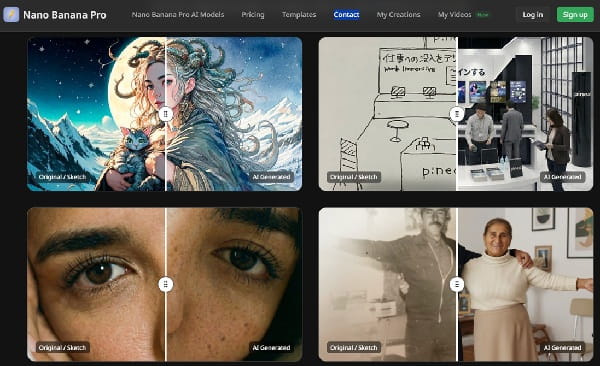Image resolution: width=600 pixels, height=366 pixels.
Task: Click the New badge beside My Videos
Action: coord(483,15)
